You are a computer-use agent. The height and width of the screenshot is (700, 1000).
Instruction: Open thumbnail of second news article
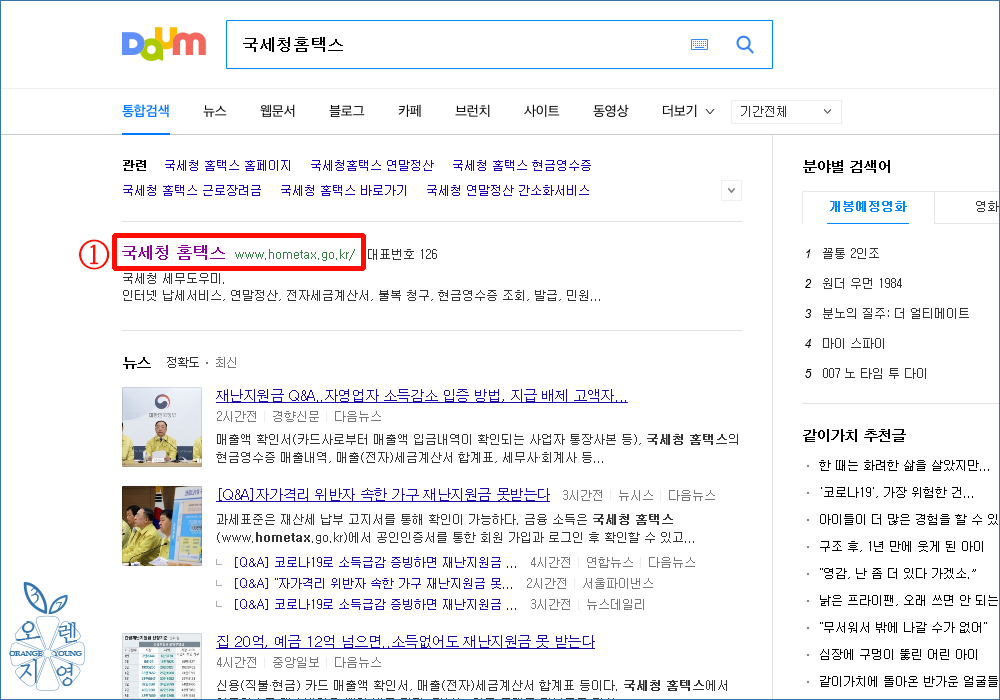point(162,525)
